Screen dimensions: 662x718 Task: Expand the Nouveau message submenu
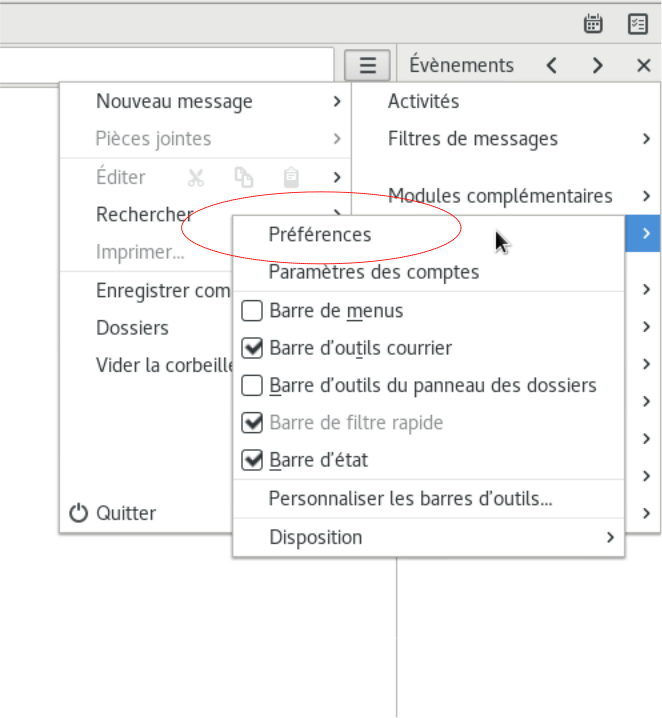tap(206, 101)
